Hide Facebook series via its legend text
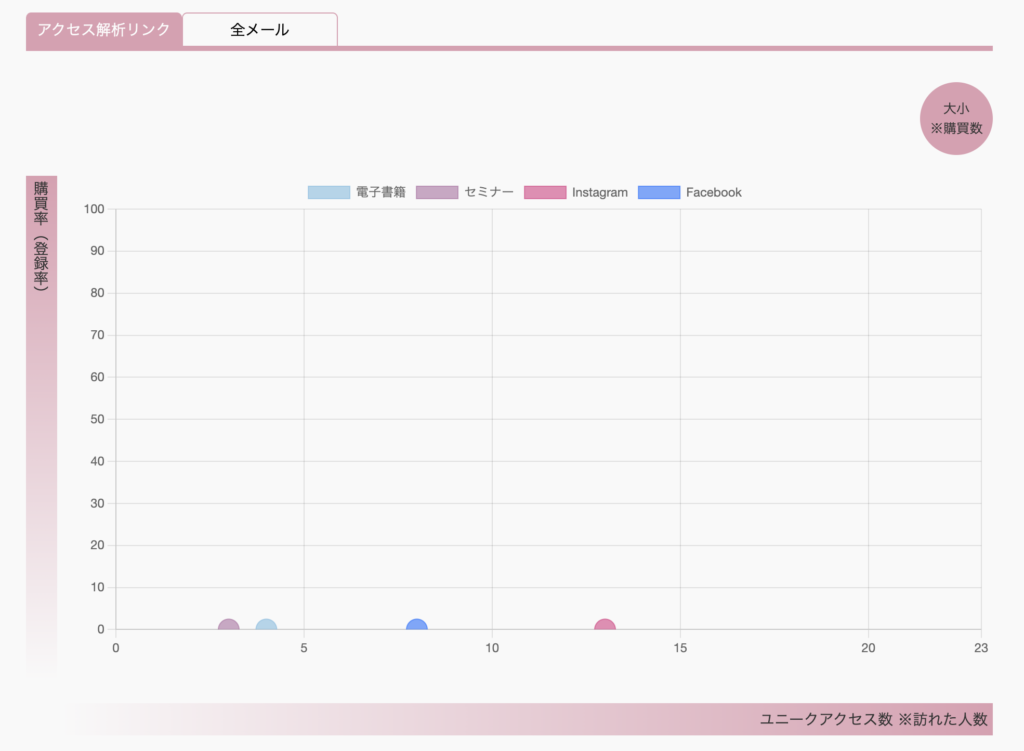This screenshot has height=751, width=1024. 714,192
